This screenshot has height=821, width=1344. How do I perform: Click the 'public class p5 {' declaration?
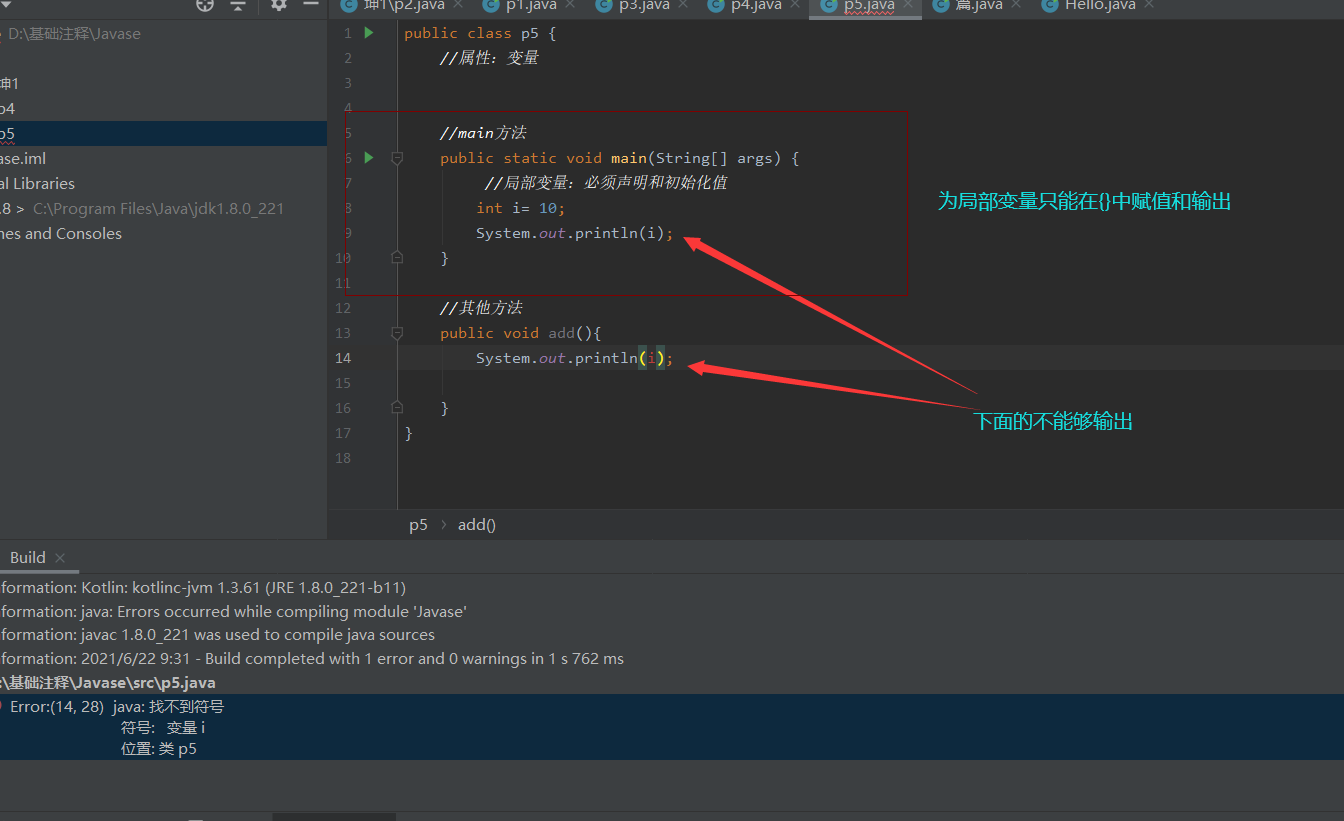(480, 33)
